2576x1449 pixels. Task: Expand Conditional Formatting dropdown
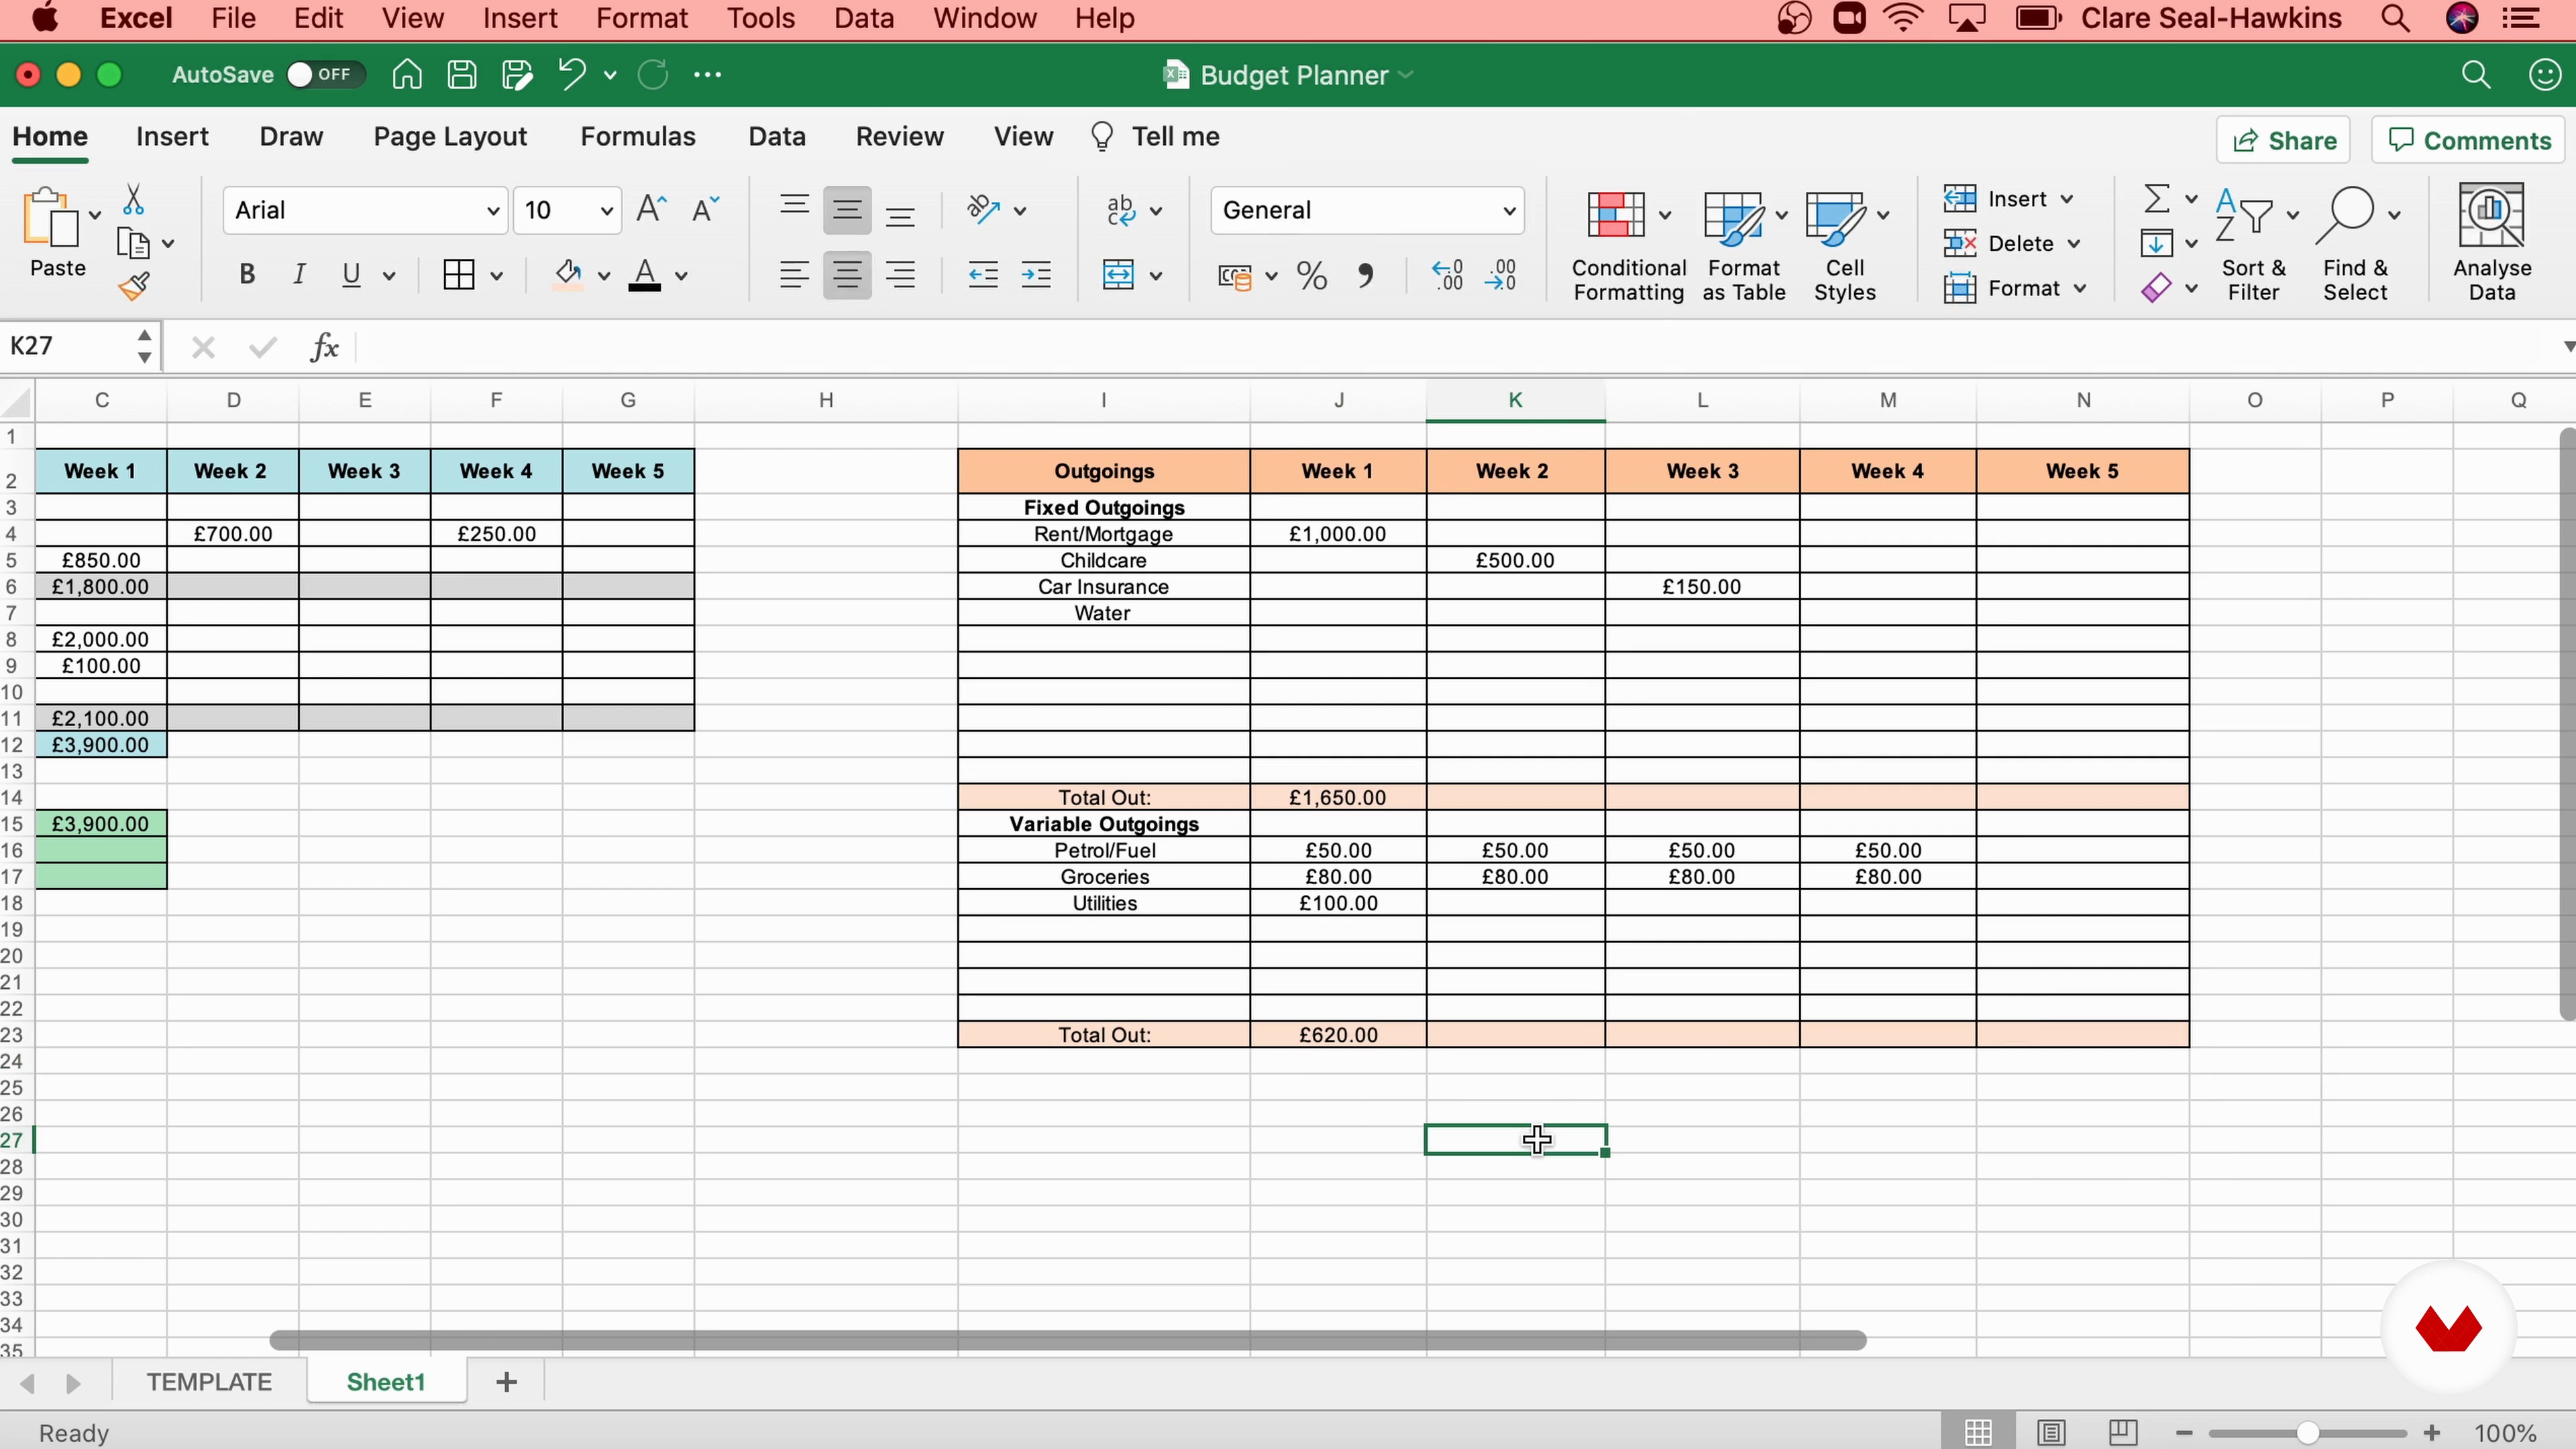point(1665,215)
